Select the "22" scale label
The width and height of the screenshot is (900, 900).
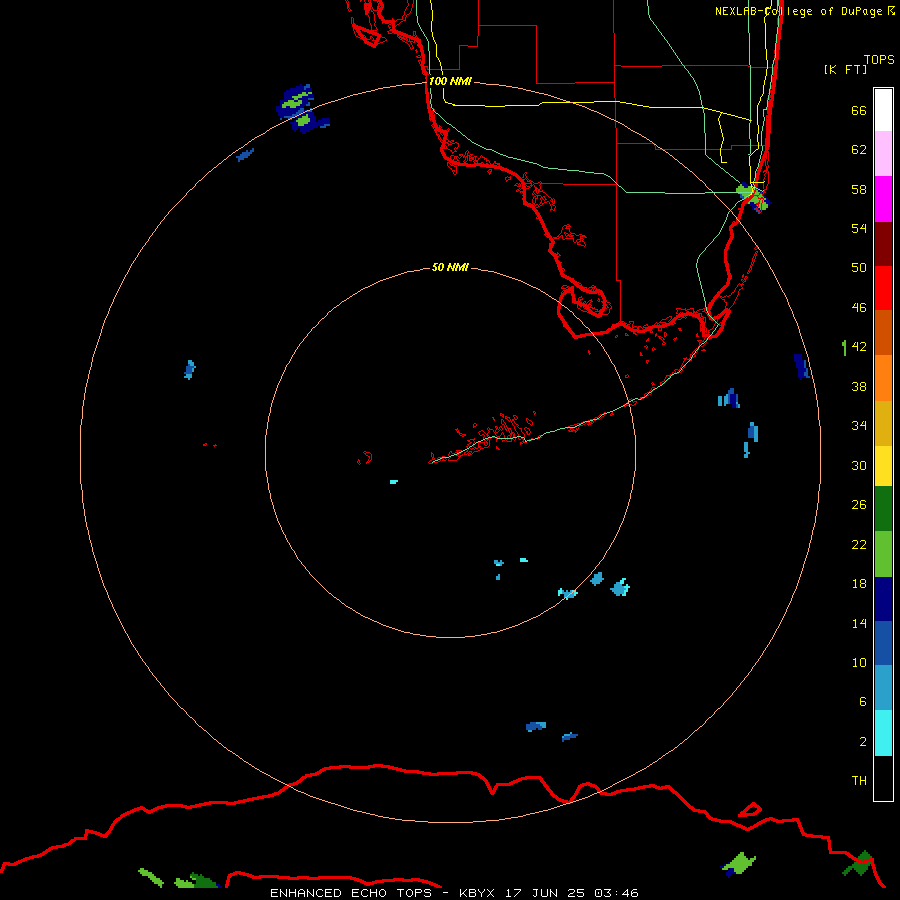coord(859,544)
